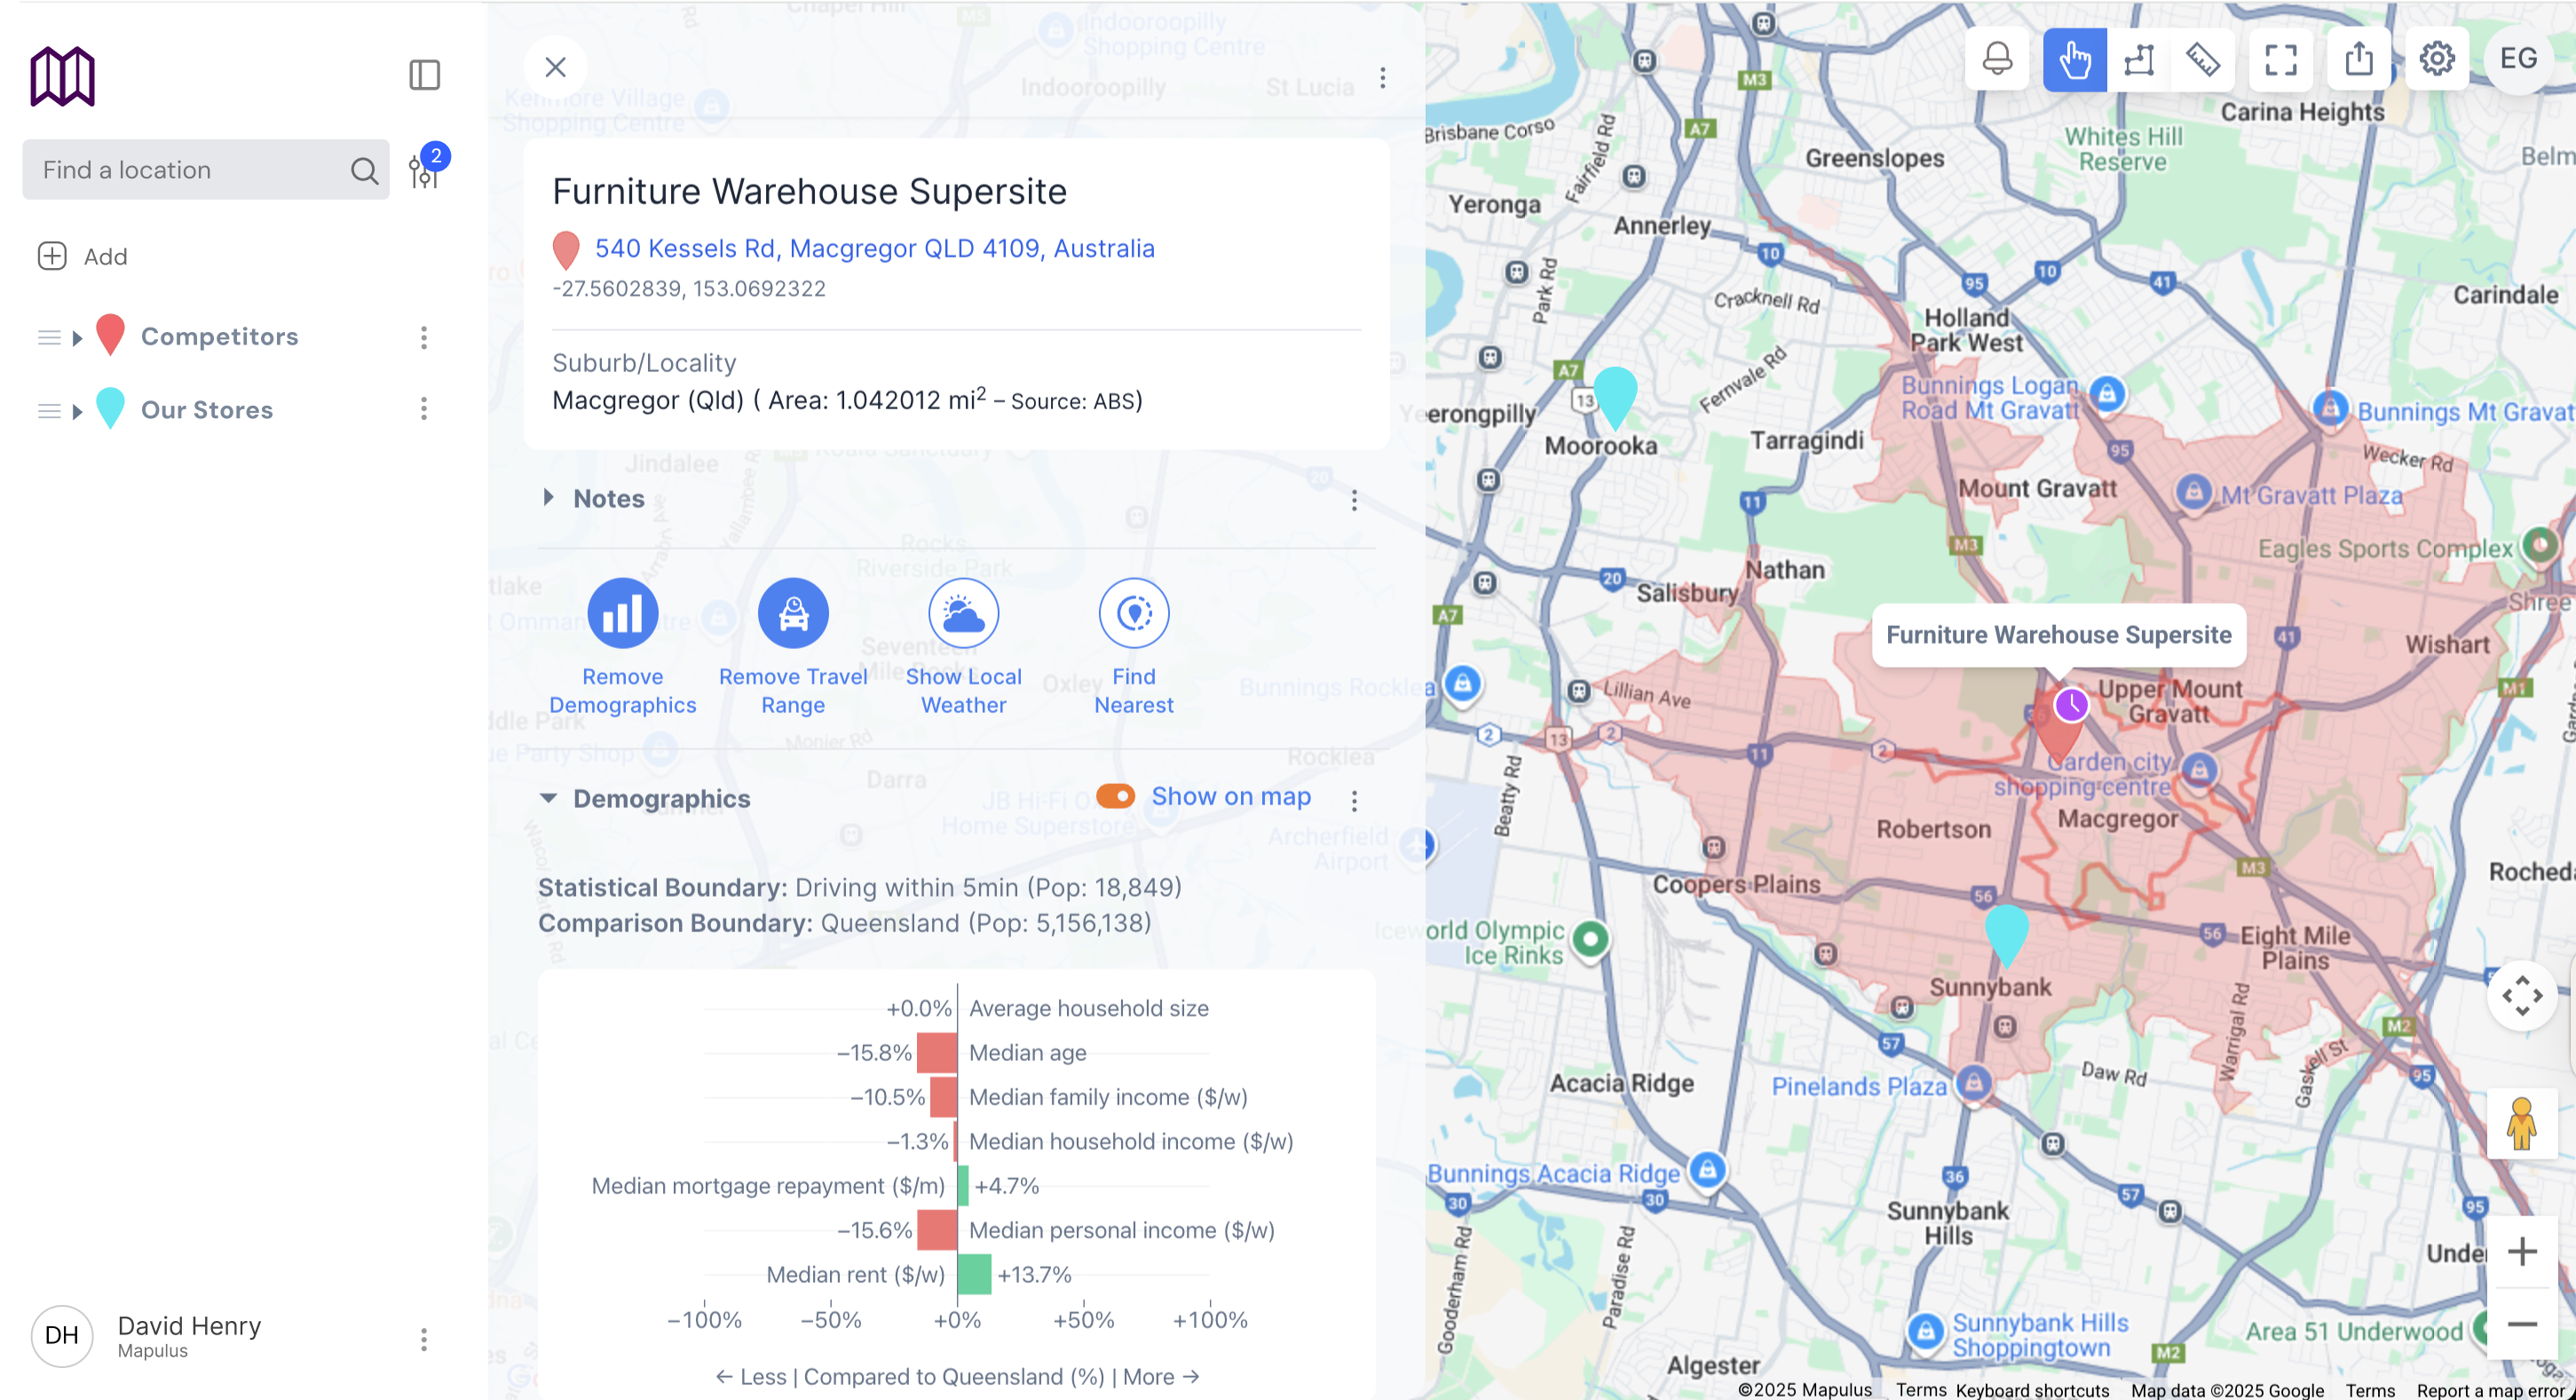The height and width of the screenshot is (1400, 2576).
Task: Click the purple travel-time clock marker
Action: click(2071, 705)
